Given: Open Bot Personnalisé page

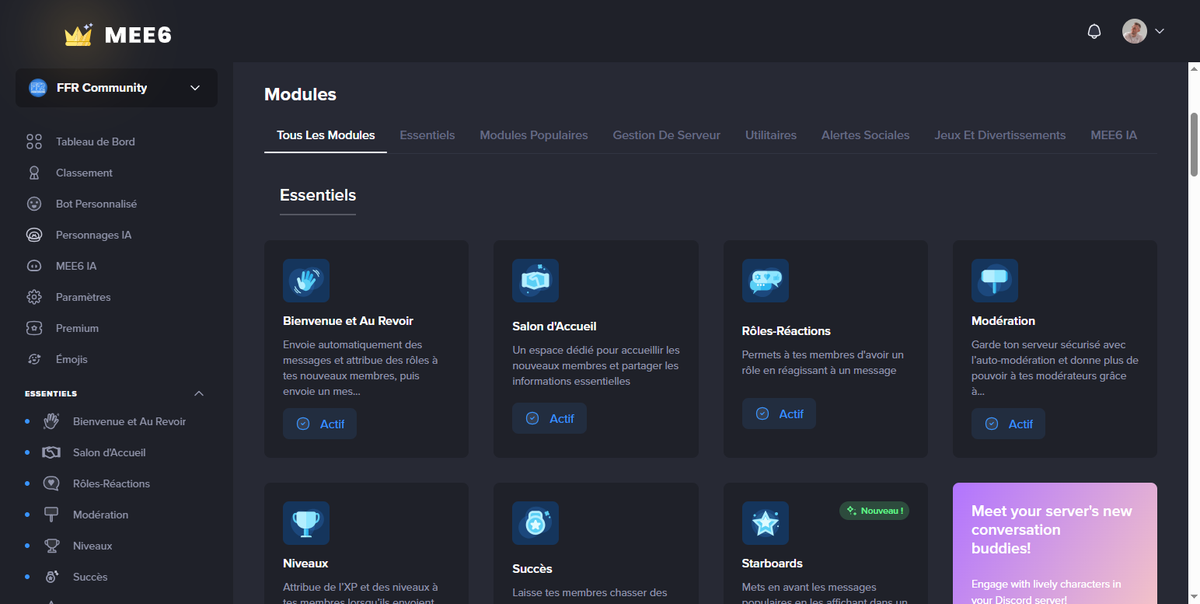Looking at the screenshot, I should click(96, 204).
